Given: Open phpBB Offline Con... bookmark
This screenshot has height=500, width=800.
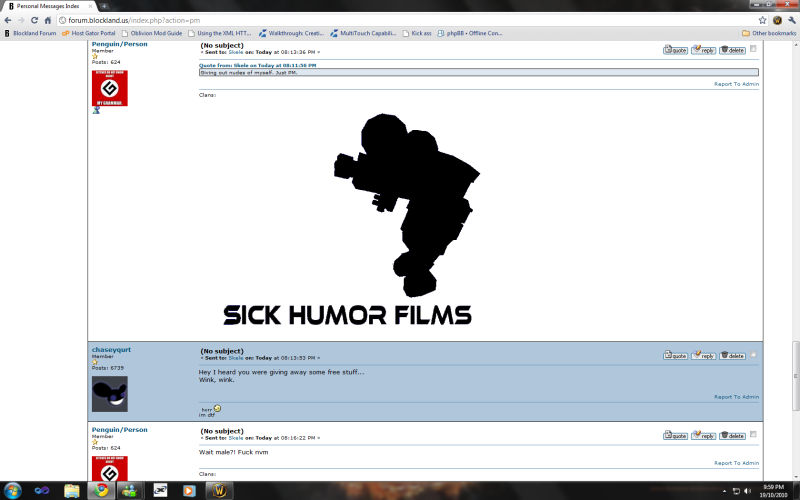Looking at the screenshot, I should click(470, 33).
